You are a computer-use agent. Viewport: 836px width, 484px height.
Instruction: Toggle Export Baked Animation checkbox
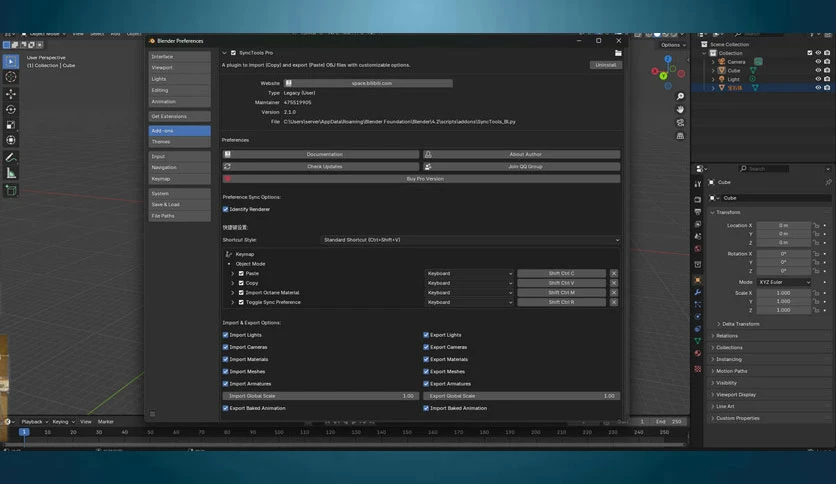coord(226,408)
